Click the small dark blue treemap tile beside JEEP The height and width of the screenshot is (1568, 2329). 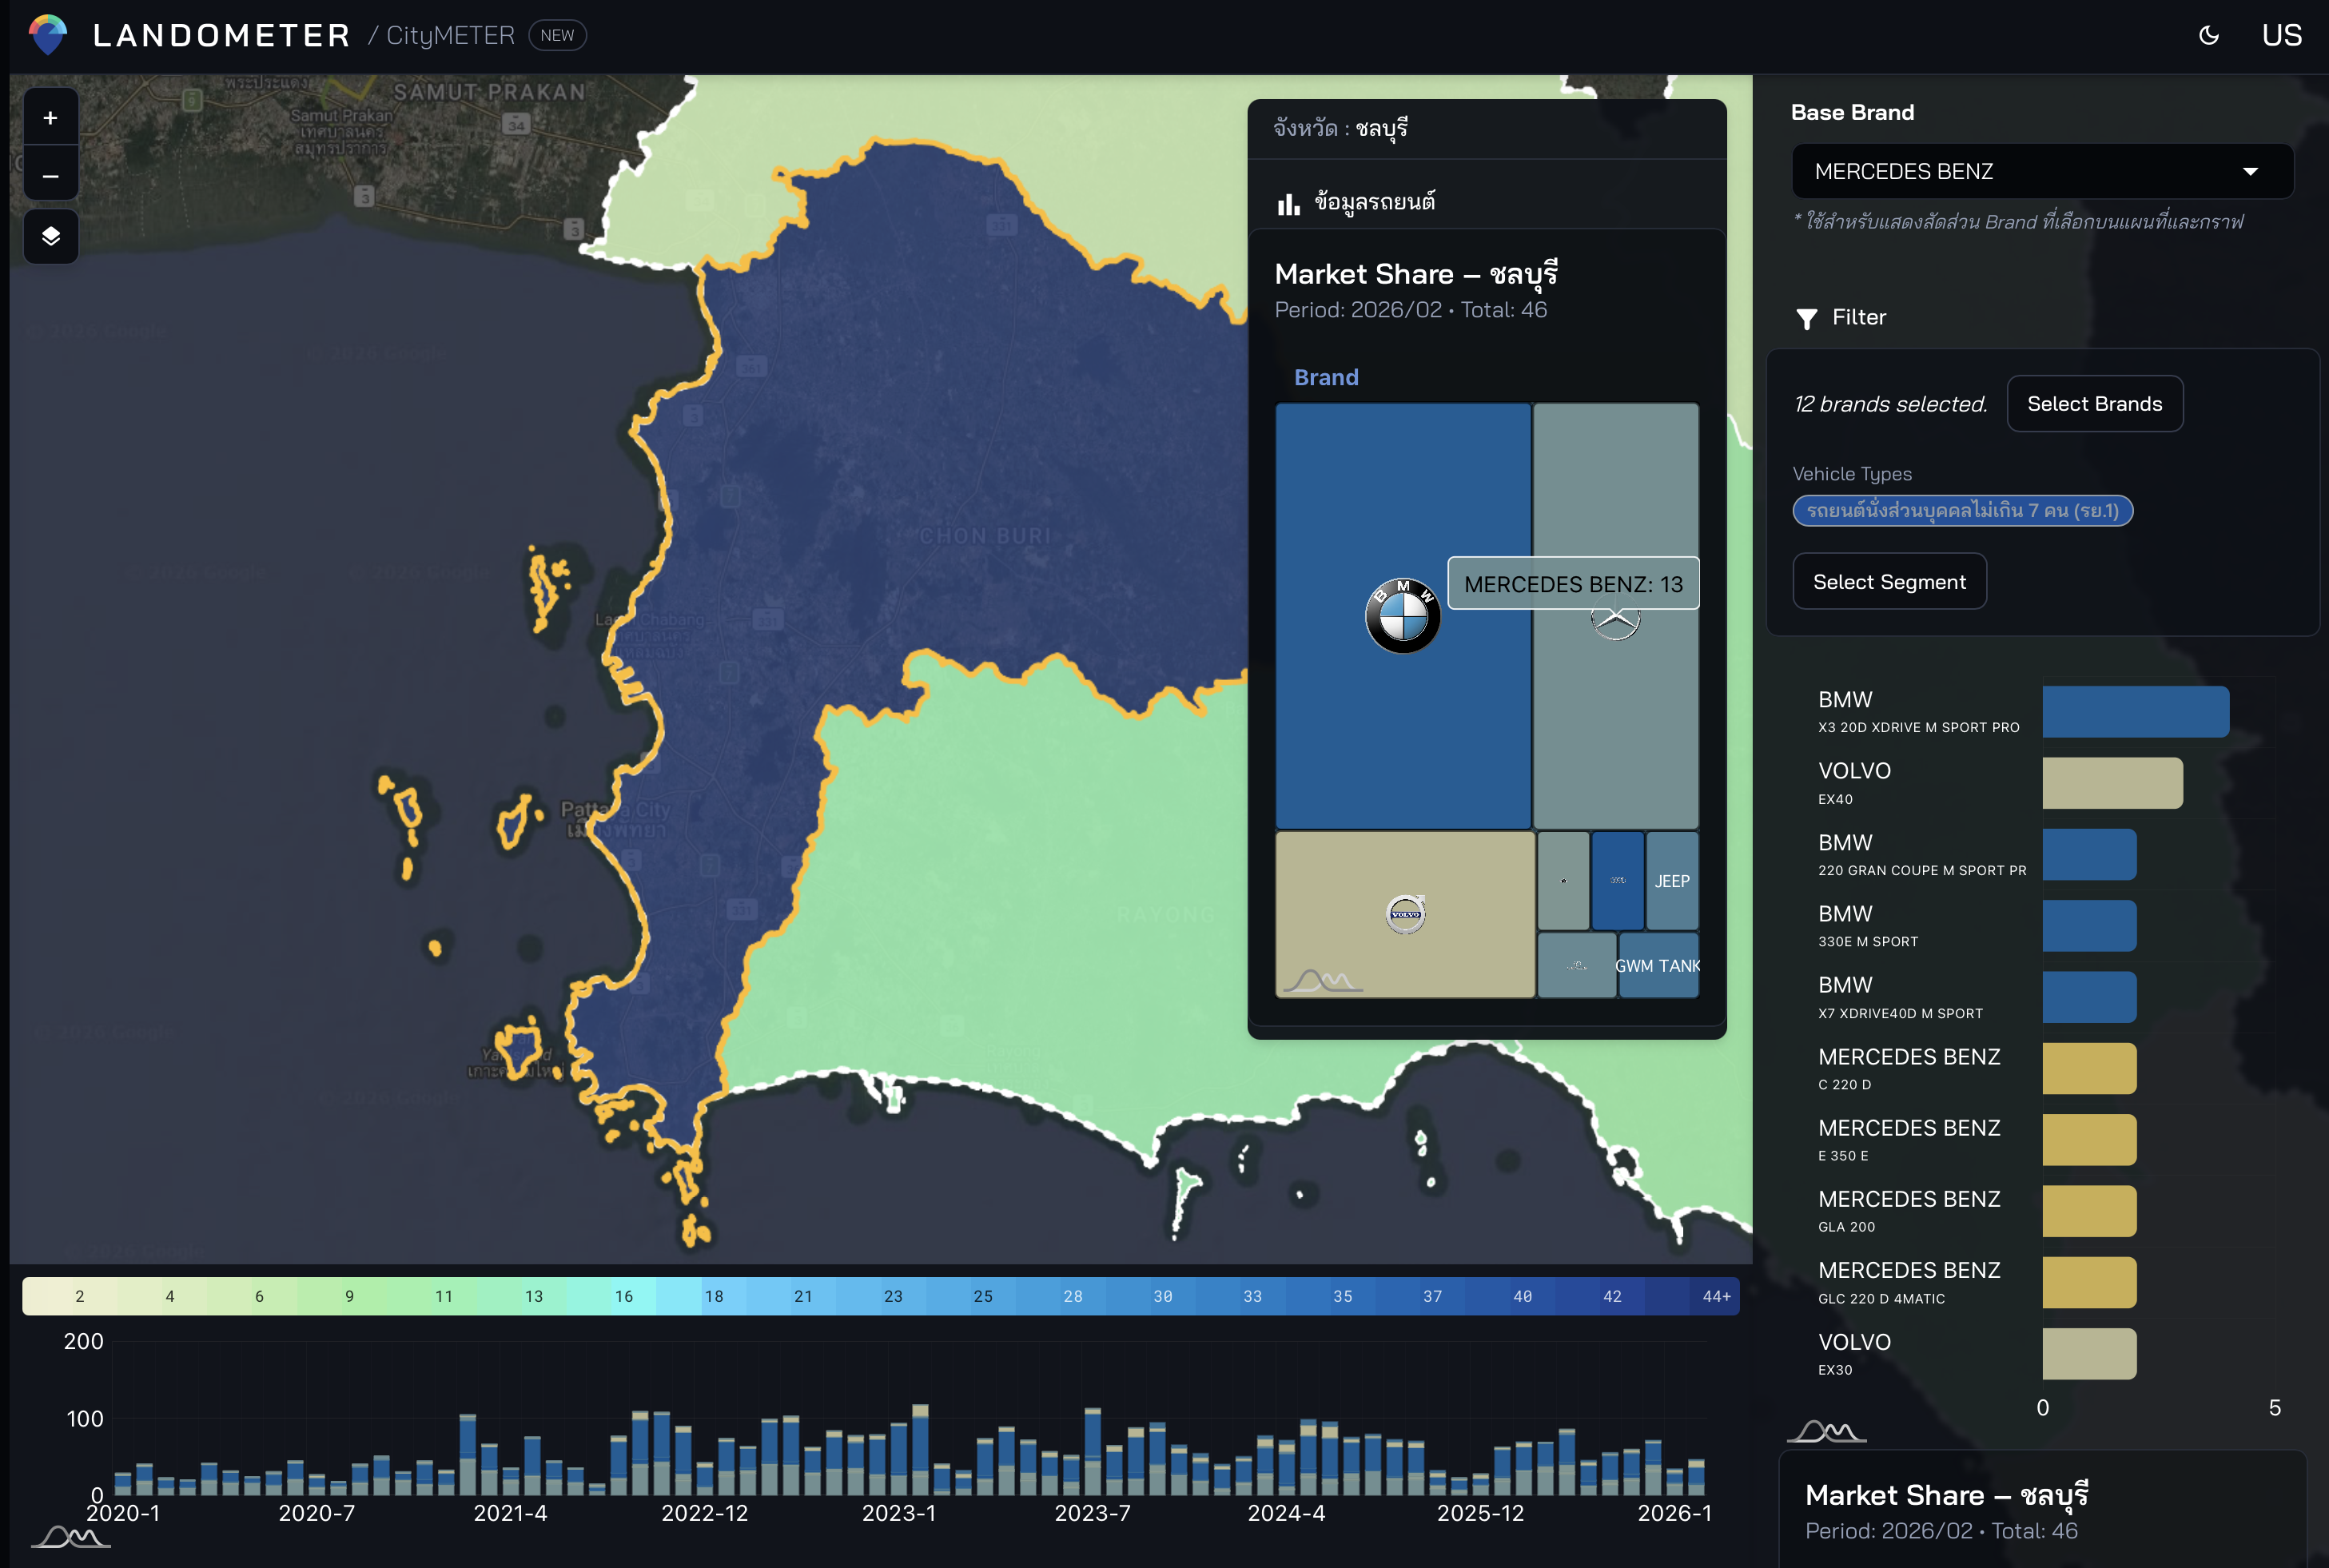click(x=1617, y=881)
